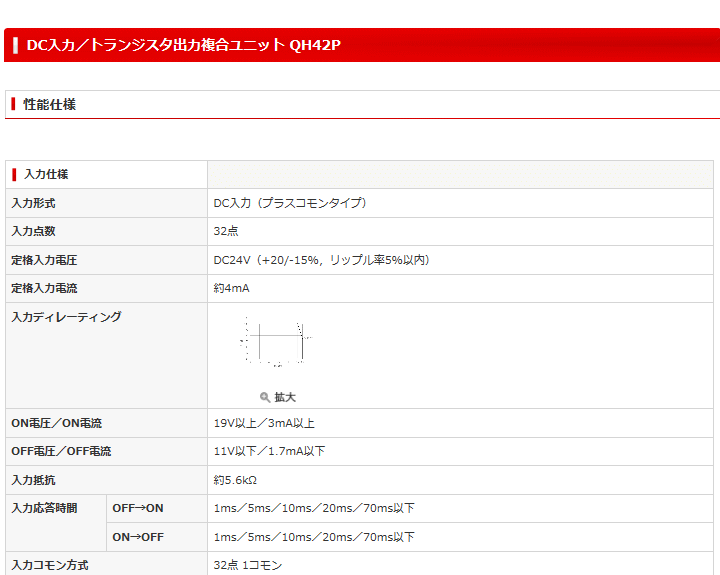Select the 性能仕様 section heading
The width and height of the screenshot is (720, 575).
50,104
